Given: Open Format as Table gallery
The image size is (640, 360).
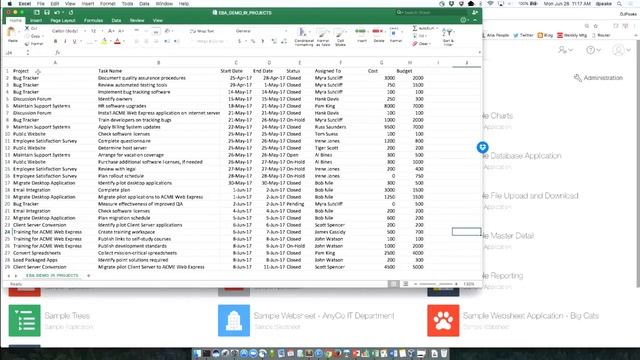Looking at the screenshot, I should (x=323, y=36).
